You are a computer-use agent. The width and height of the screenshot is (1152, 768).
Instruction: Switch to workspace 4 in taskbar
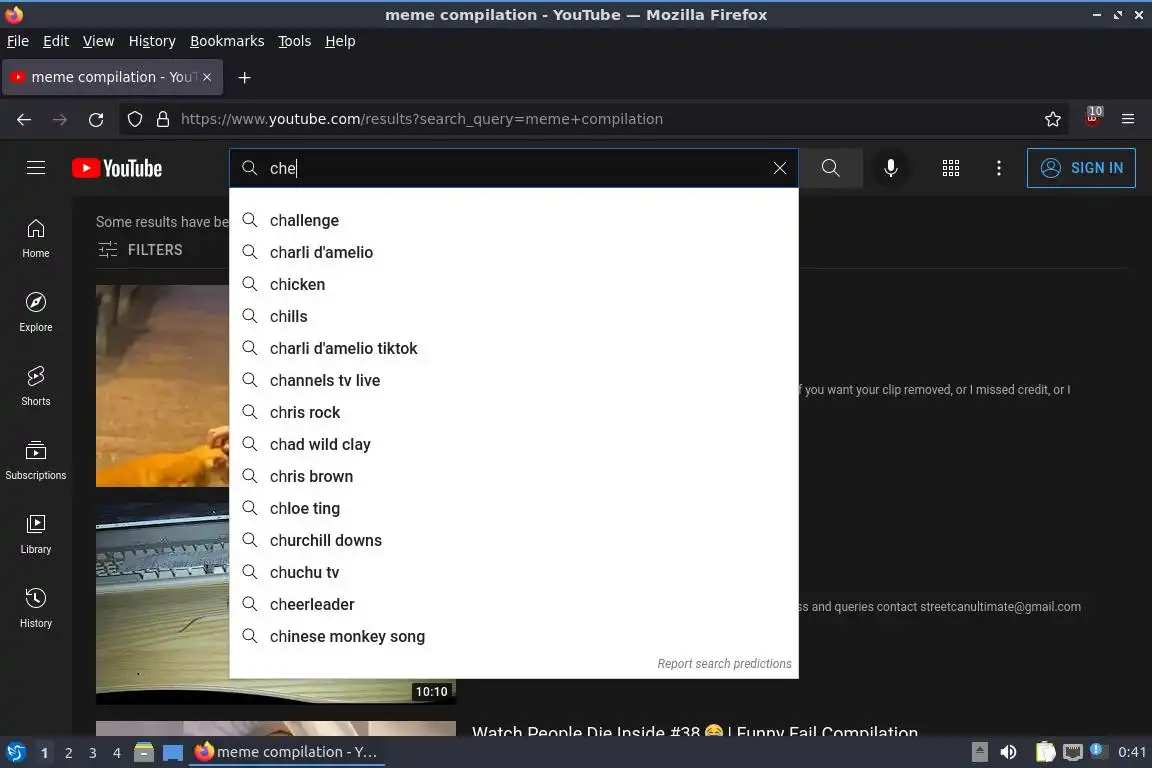(x=116, y=753)
